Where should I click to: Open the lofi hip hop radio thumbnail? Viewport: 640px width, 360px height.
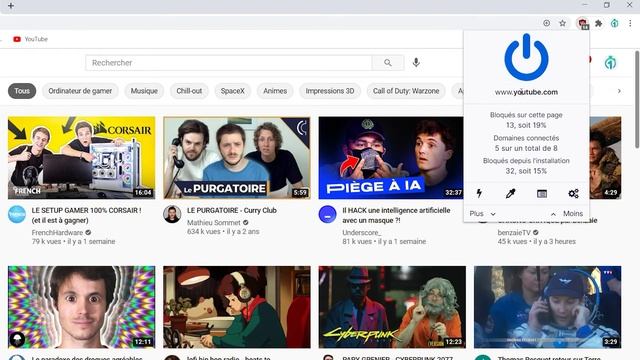(x=237, y=307)
